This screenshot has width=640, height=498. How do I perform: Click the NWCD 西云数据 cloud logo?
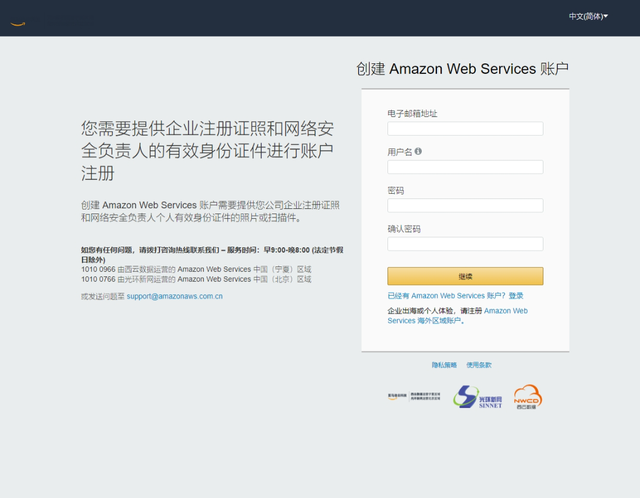(x=527, y=397)
